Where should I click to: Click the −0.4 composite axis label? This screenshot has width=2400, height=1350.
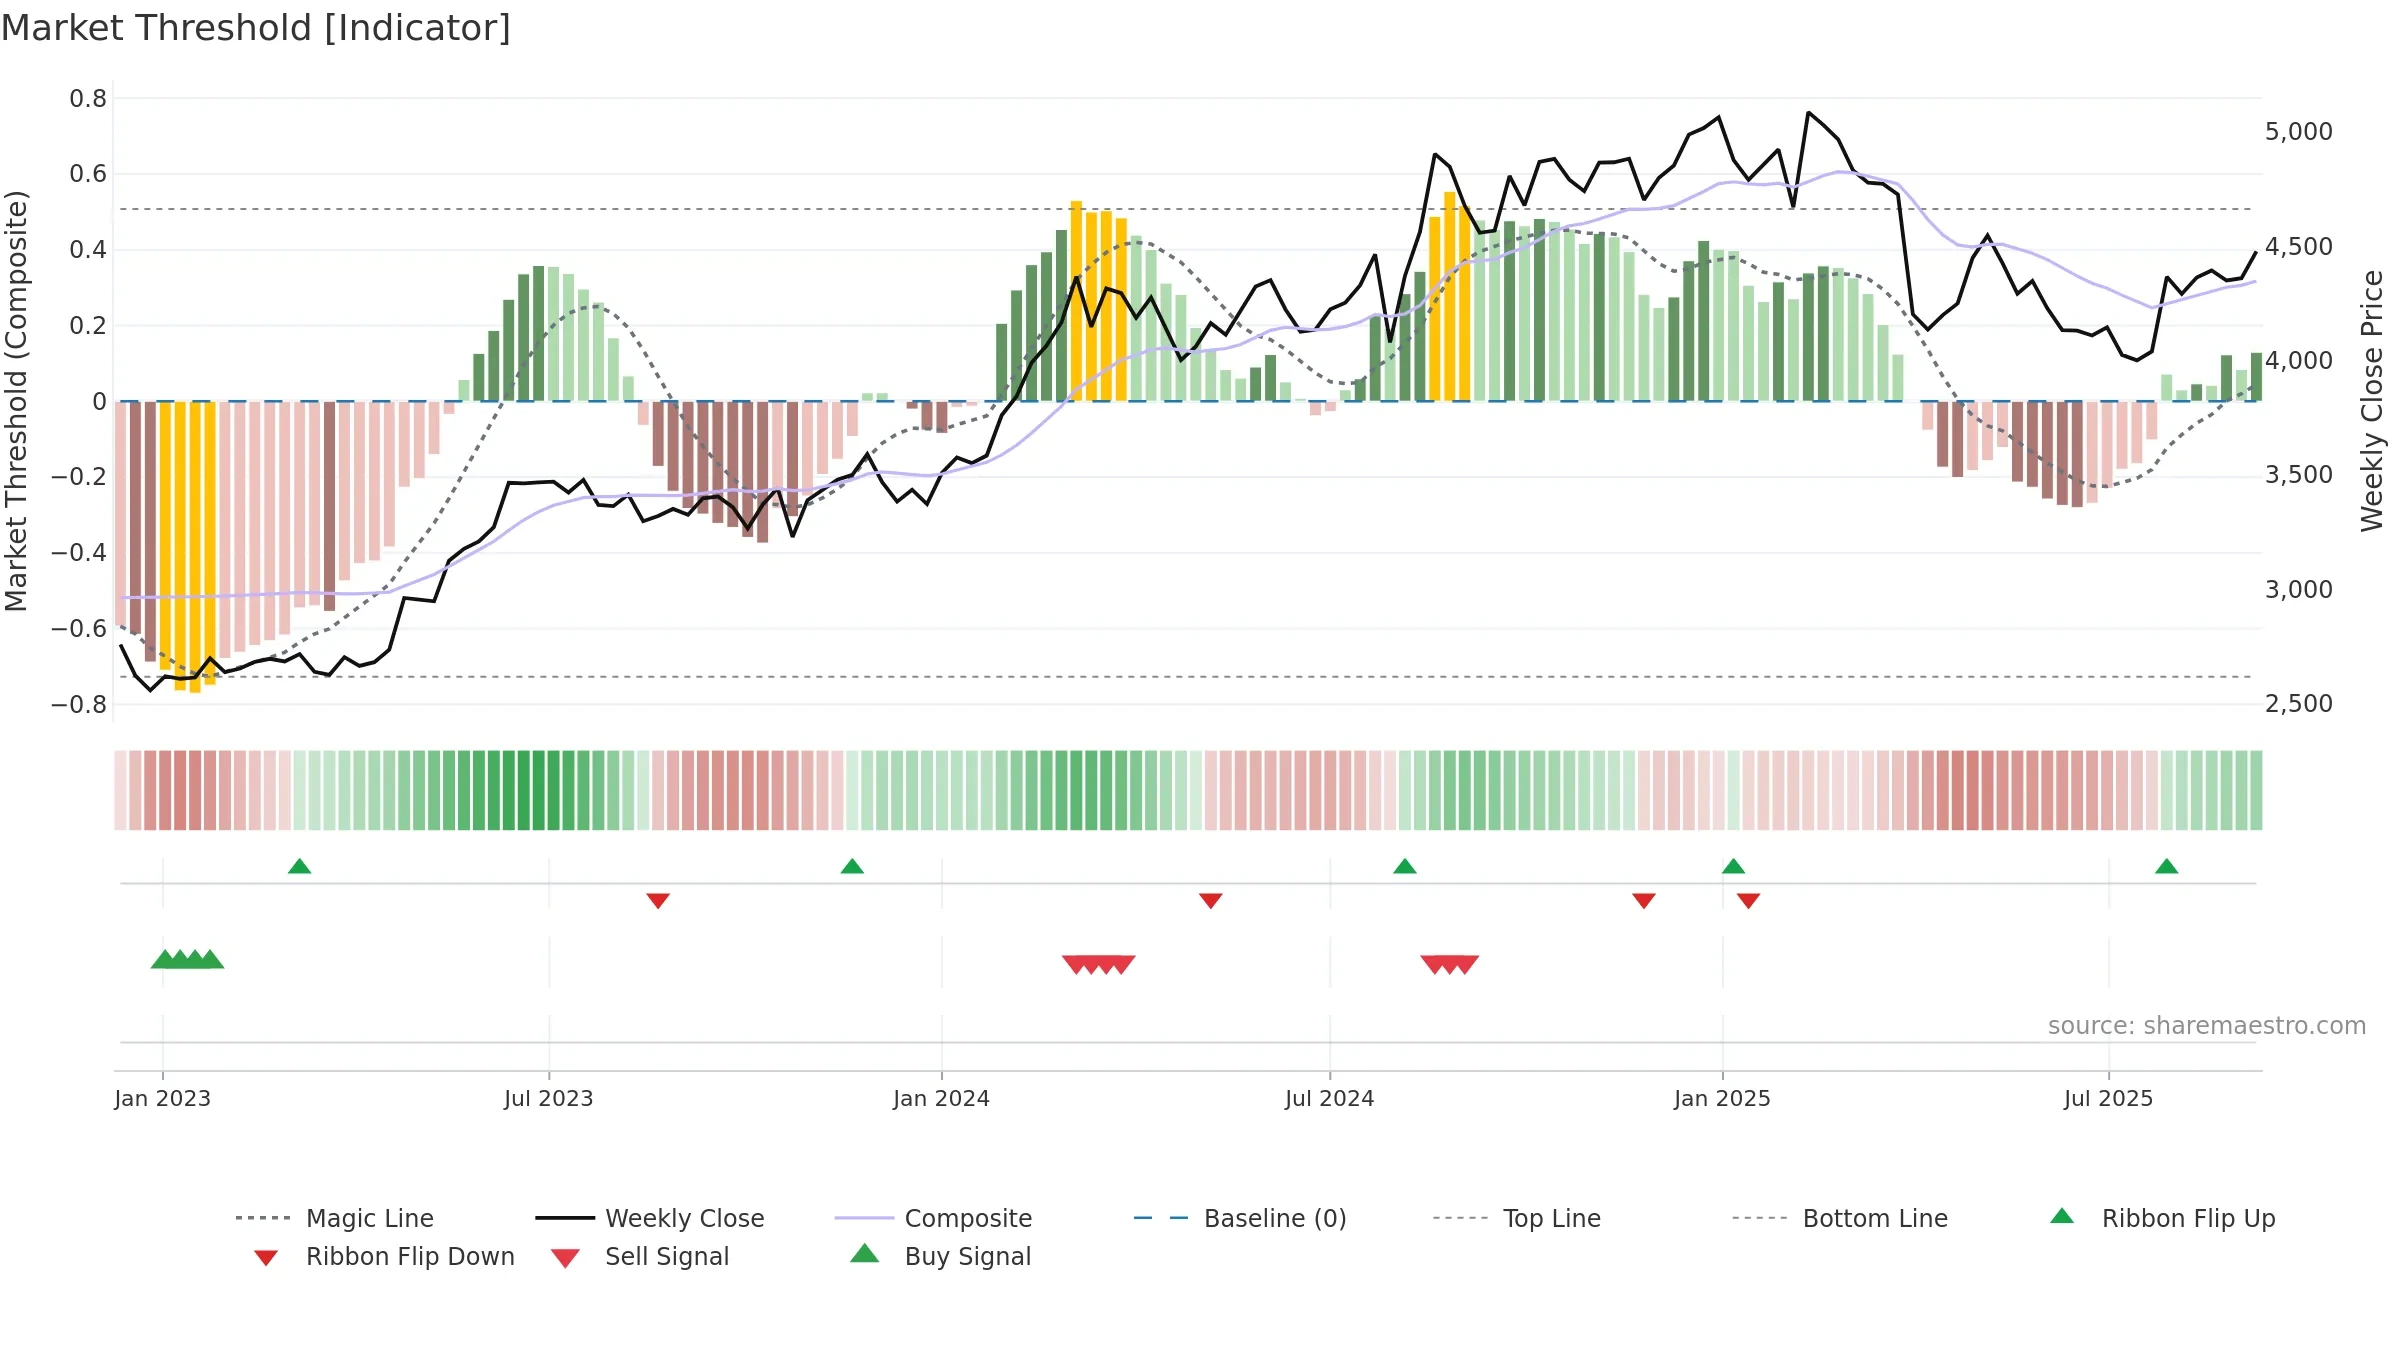(x=79, y=553)
